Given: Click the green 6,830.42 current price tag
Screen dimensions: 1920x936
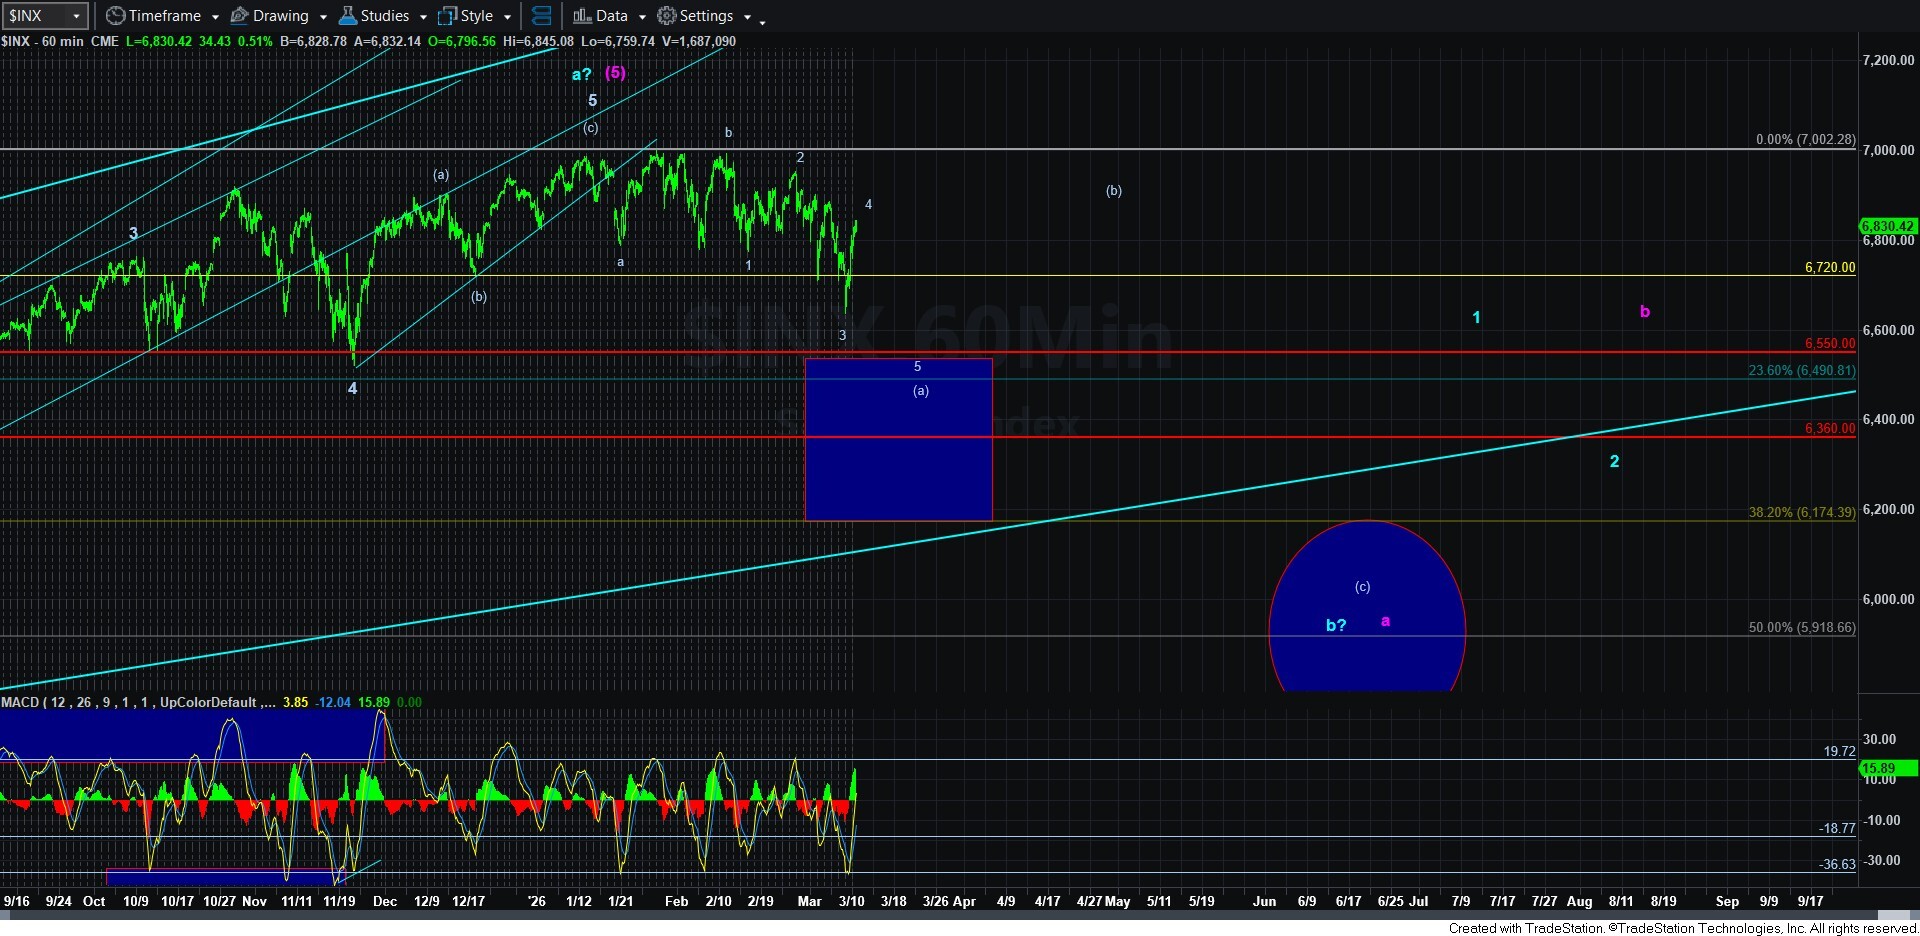Looking at the screenshot, I should [1887, 226].
